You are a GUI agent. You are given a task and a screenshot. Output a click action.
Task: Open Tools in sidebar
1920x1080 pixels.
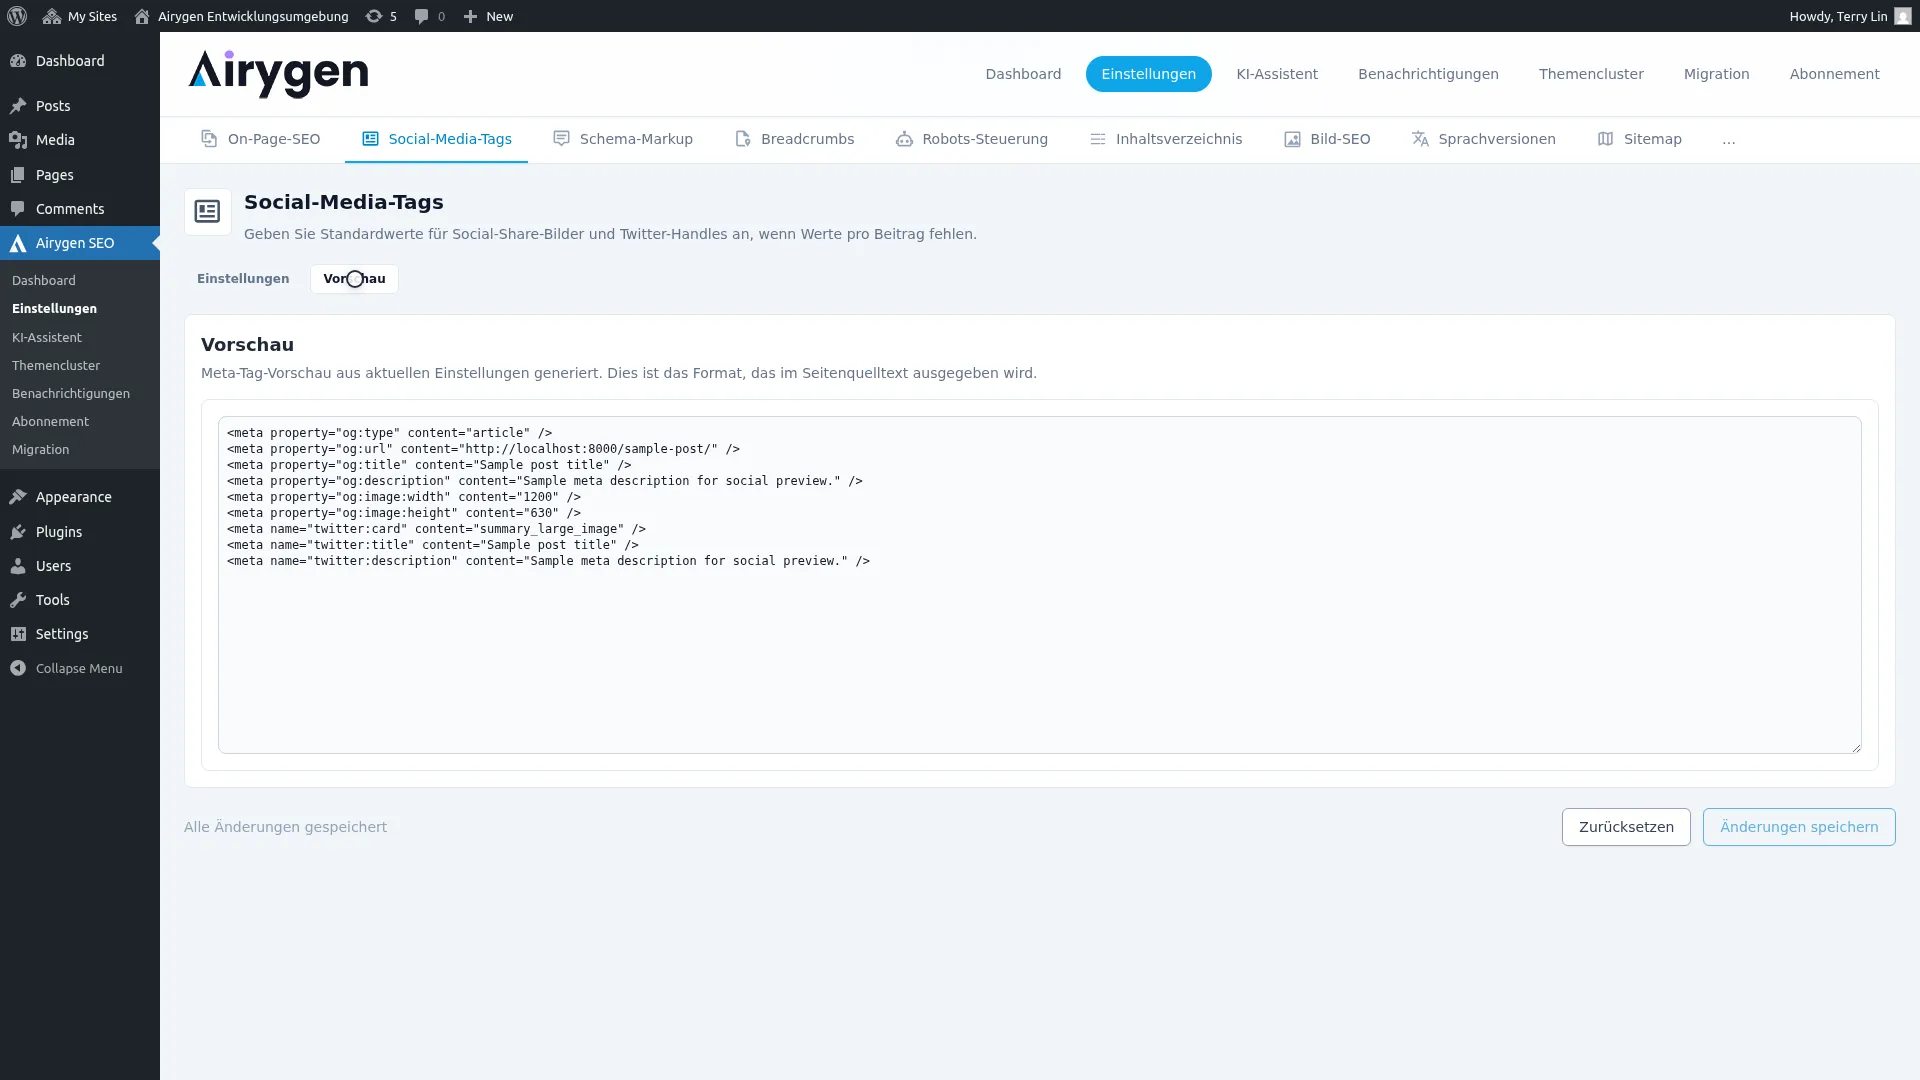(80, 600)
